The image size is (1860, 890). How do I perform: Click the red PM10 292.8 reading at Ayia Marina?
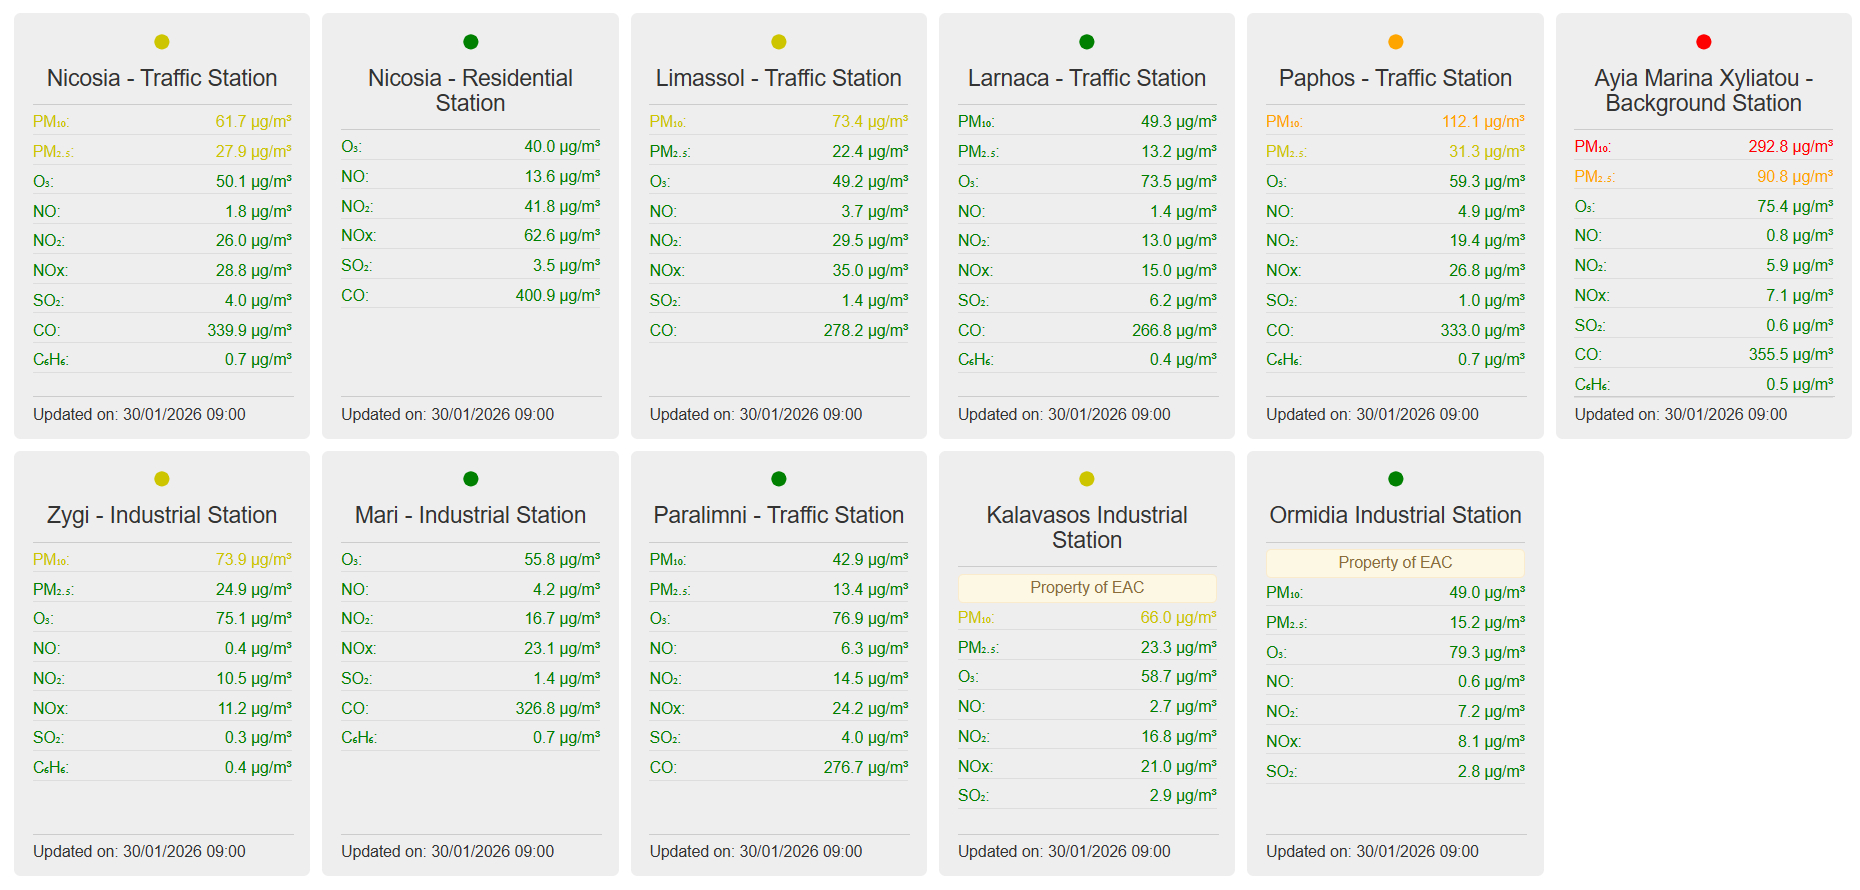[1790, 147]
